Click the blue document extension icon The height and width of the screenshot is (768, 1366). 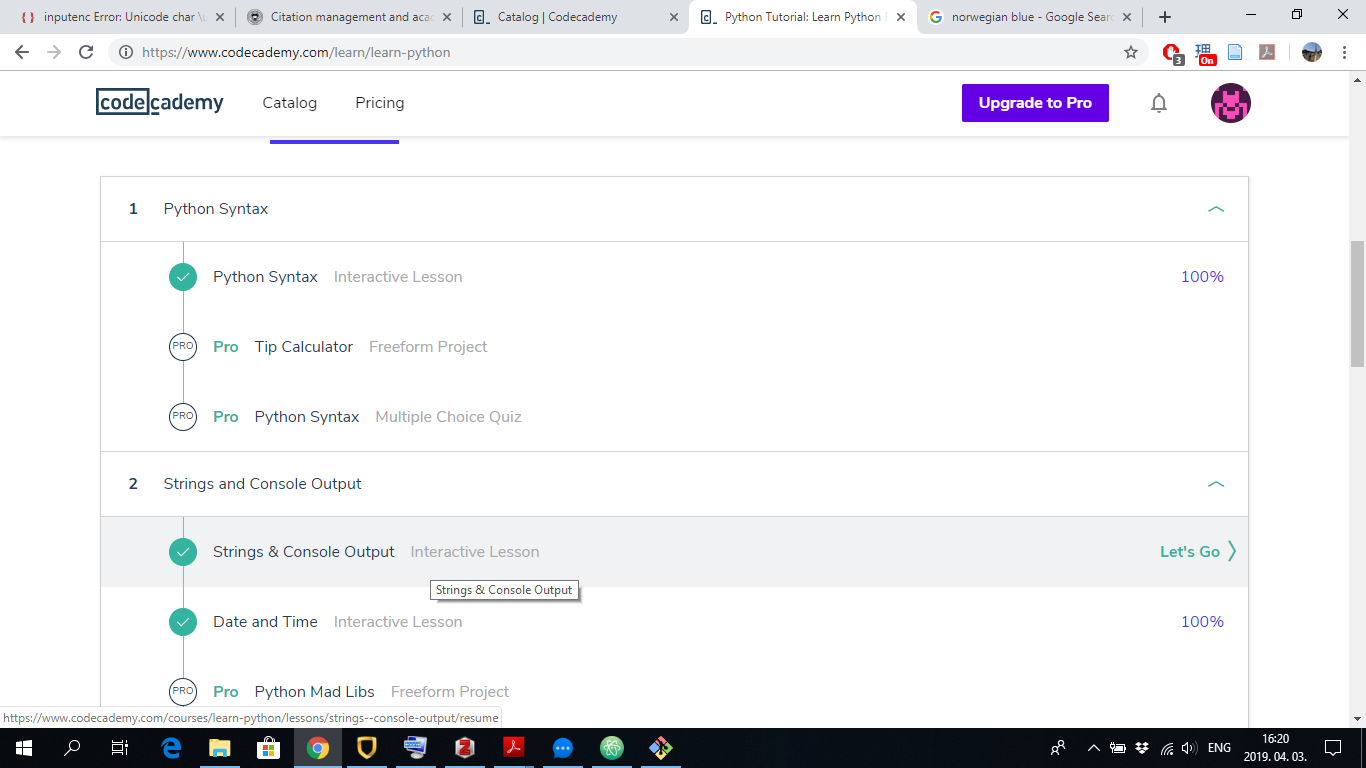point(1236,52)
